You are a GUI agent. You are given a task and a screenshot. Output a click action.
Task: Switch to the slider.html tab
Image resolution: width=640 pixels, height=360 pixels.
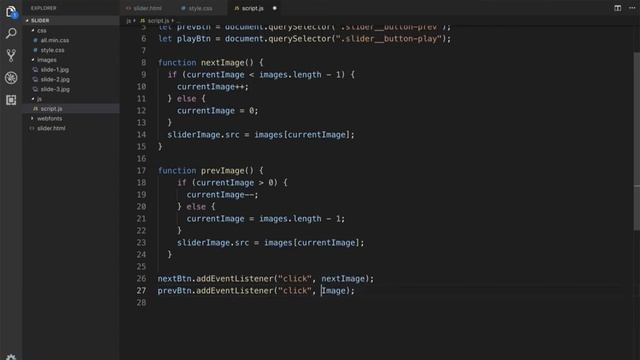click(x=144, y=8)
